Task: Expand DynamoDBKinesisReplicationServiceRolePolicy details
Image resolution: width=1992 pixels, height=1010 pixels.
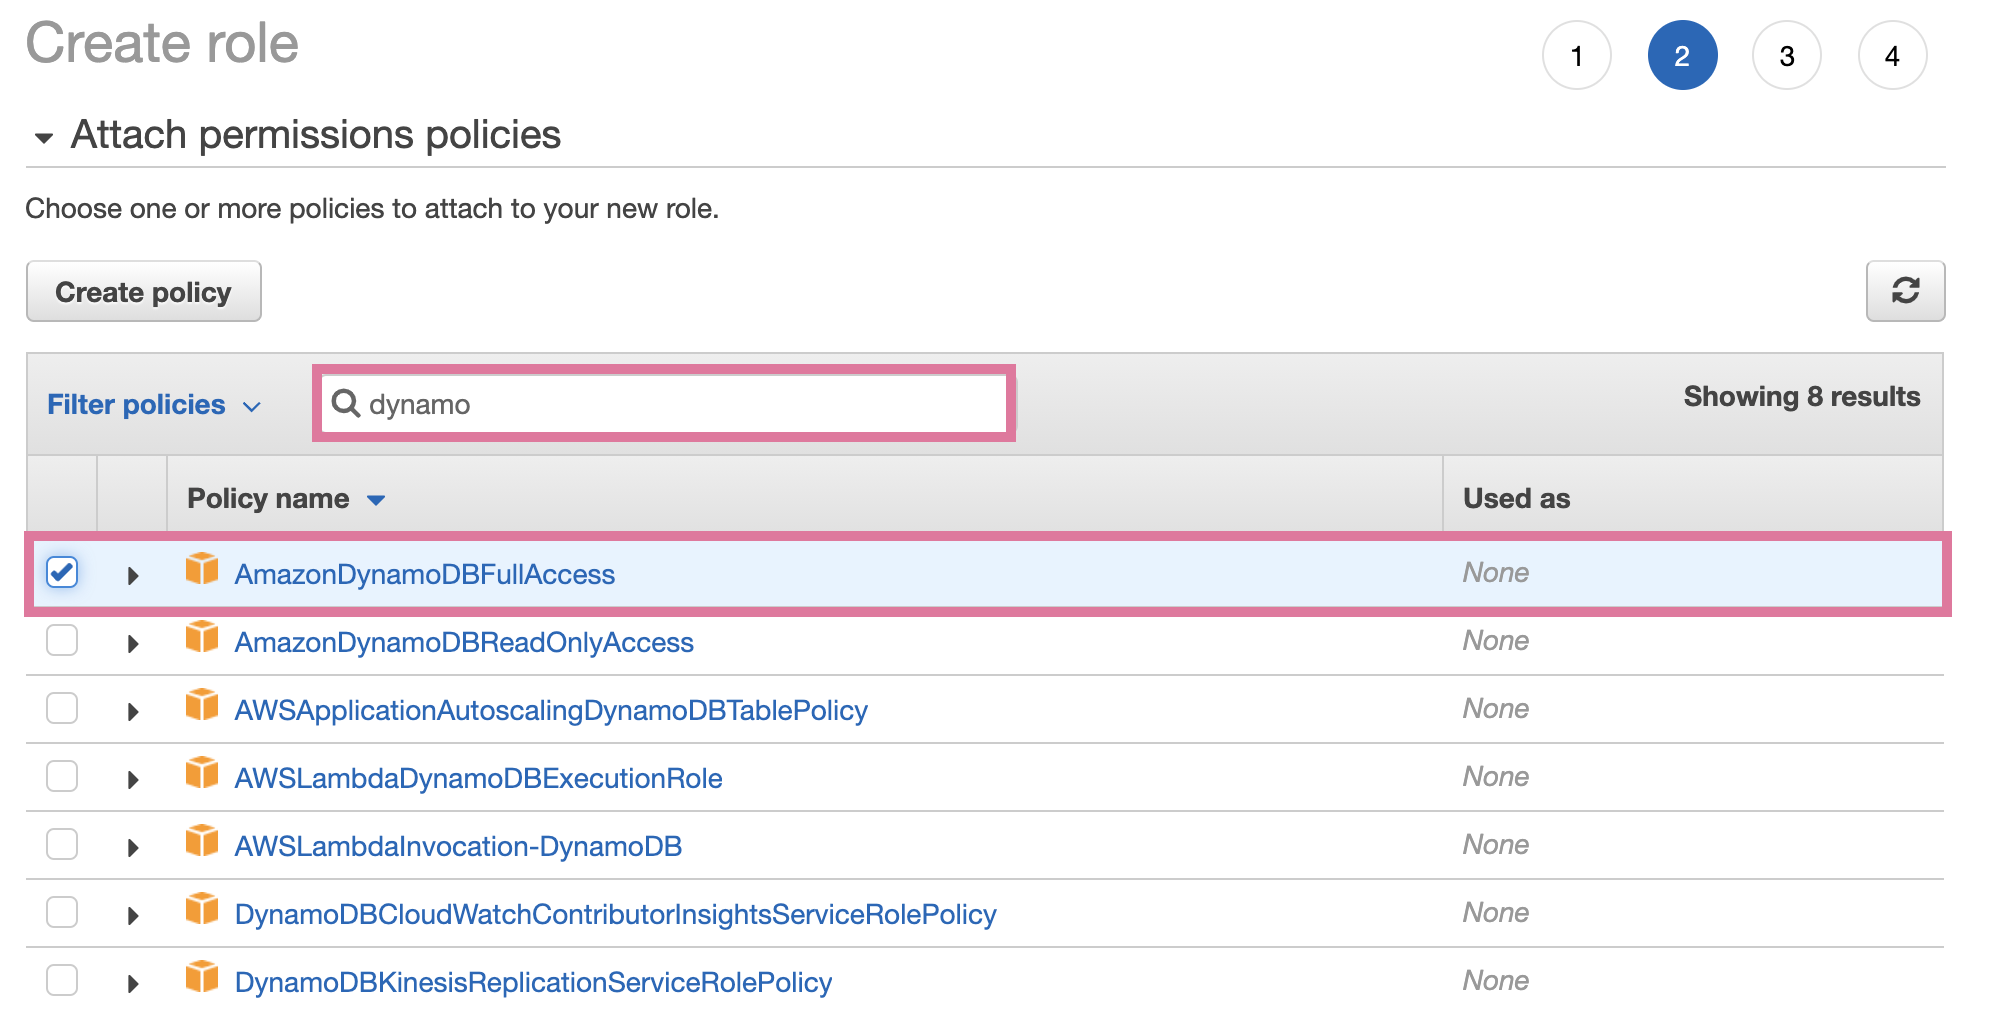Action: (x=133, y=984)
